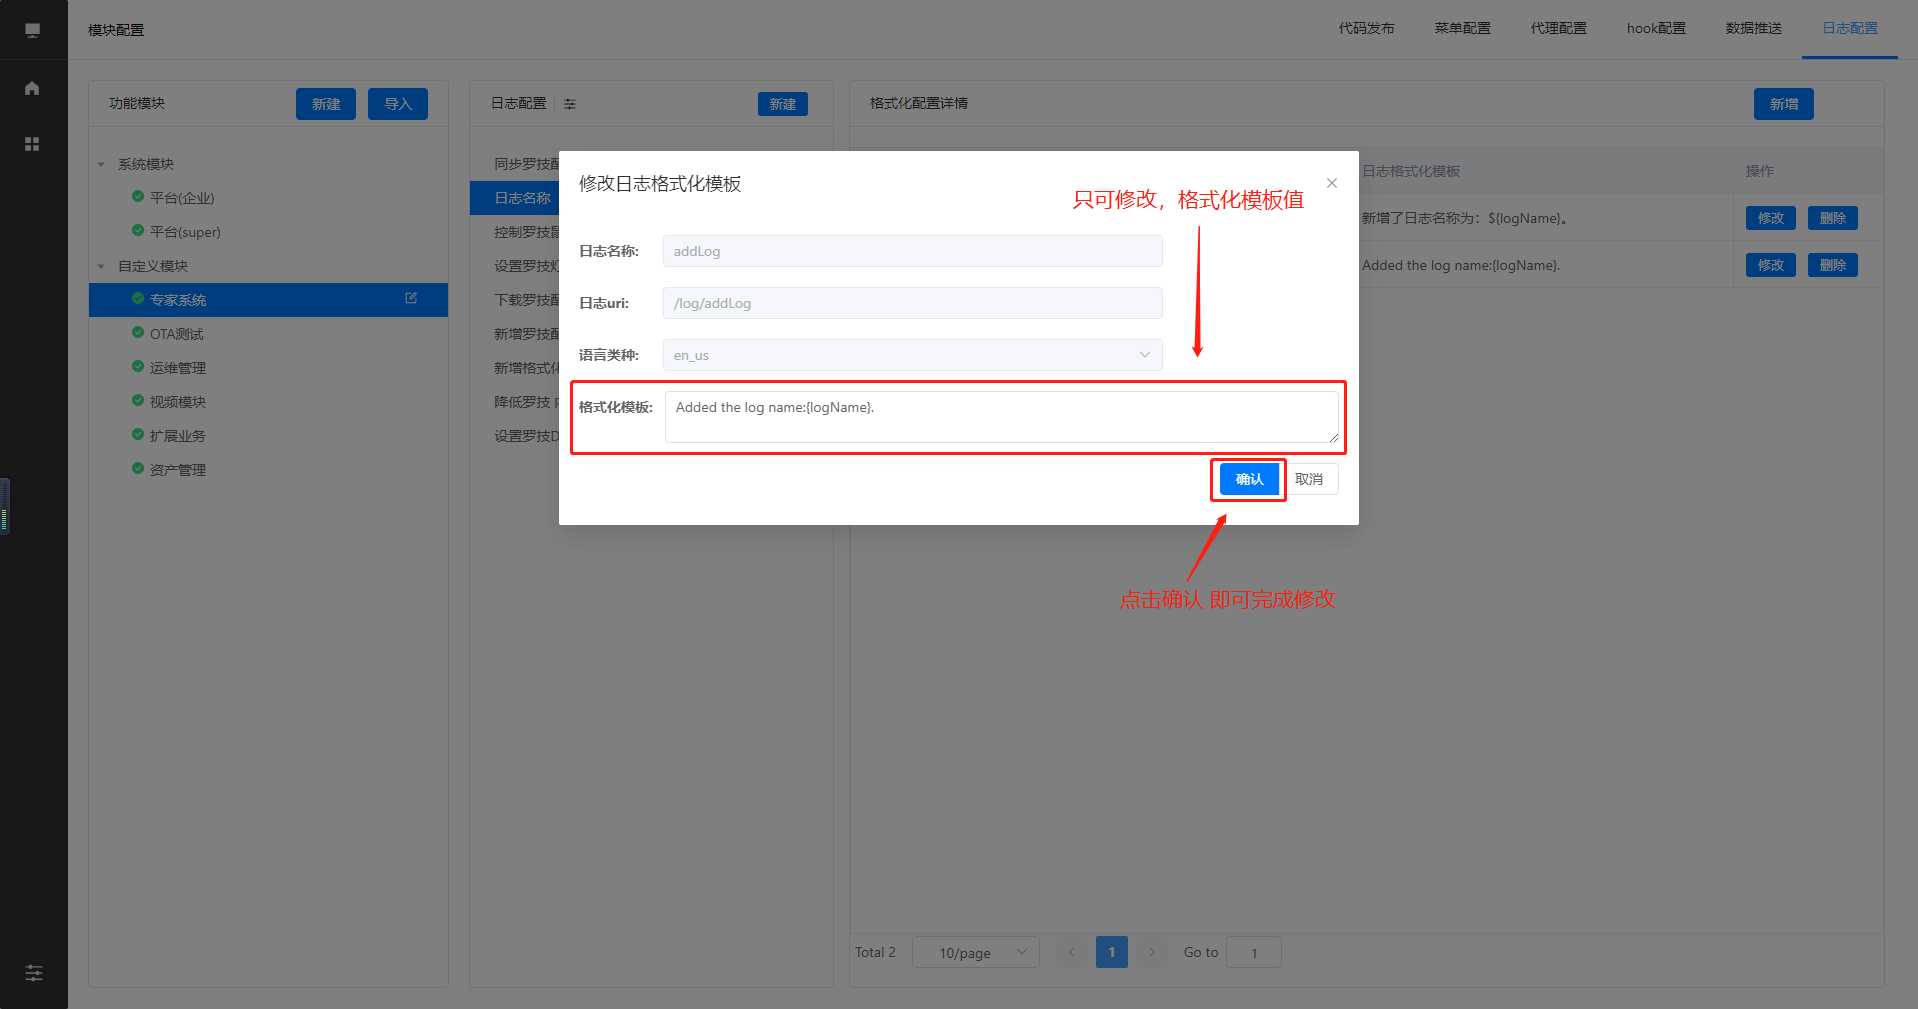Go to home via the sidebar house icon
This screenshot has width=1918, height=1009.
(x=32, y=88)
